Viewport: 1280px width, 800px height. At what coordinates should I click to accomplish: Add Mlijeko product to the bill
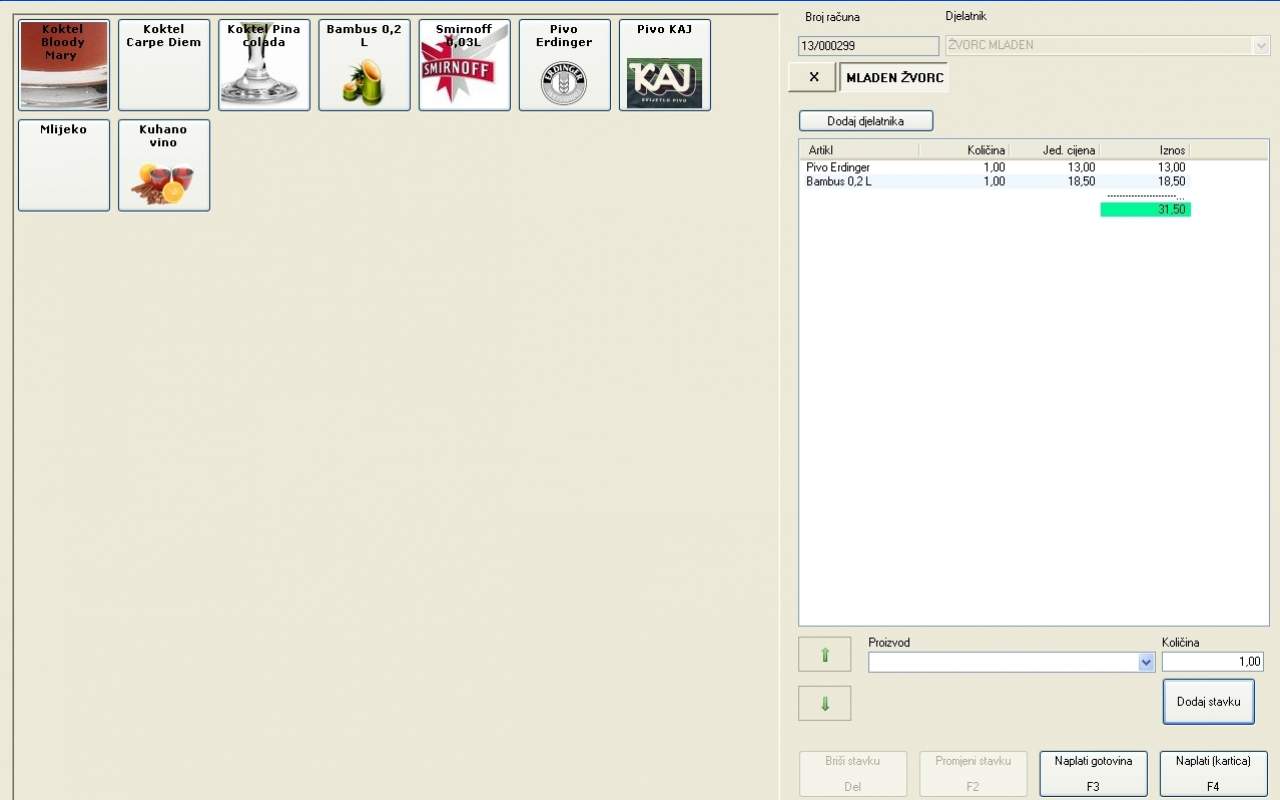click(64, 165)
